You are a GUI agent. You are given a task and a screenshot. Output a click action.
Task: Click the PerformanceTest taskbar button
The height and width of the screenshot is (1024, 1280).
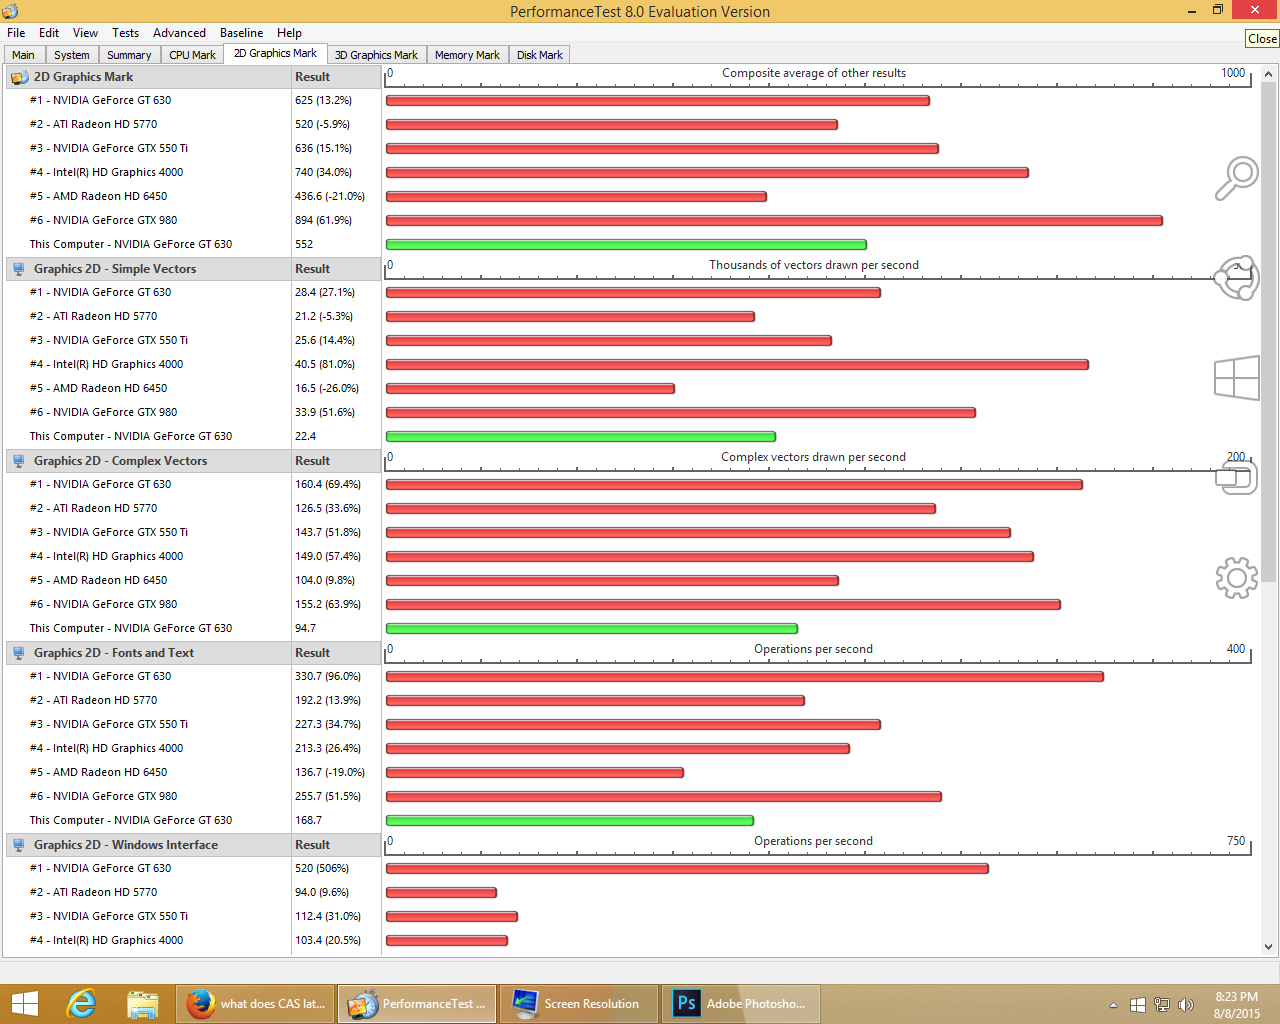point(418,1004)
